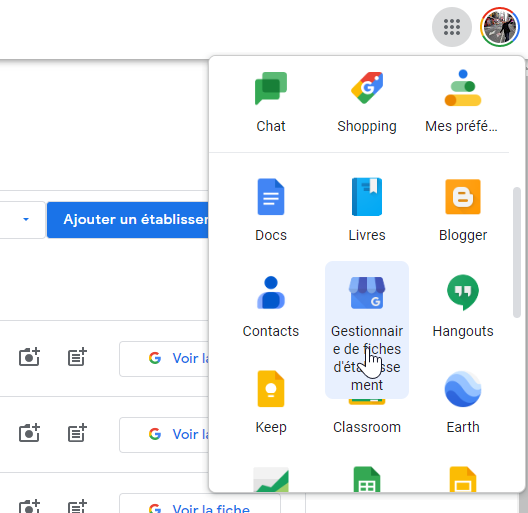Open Gestionnaire de fiches d'établissement app

pos(367,329)
